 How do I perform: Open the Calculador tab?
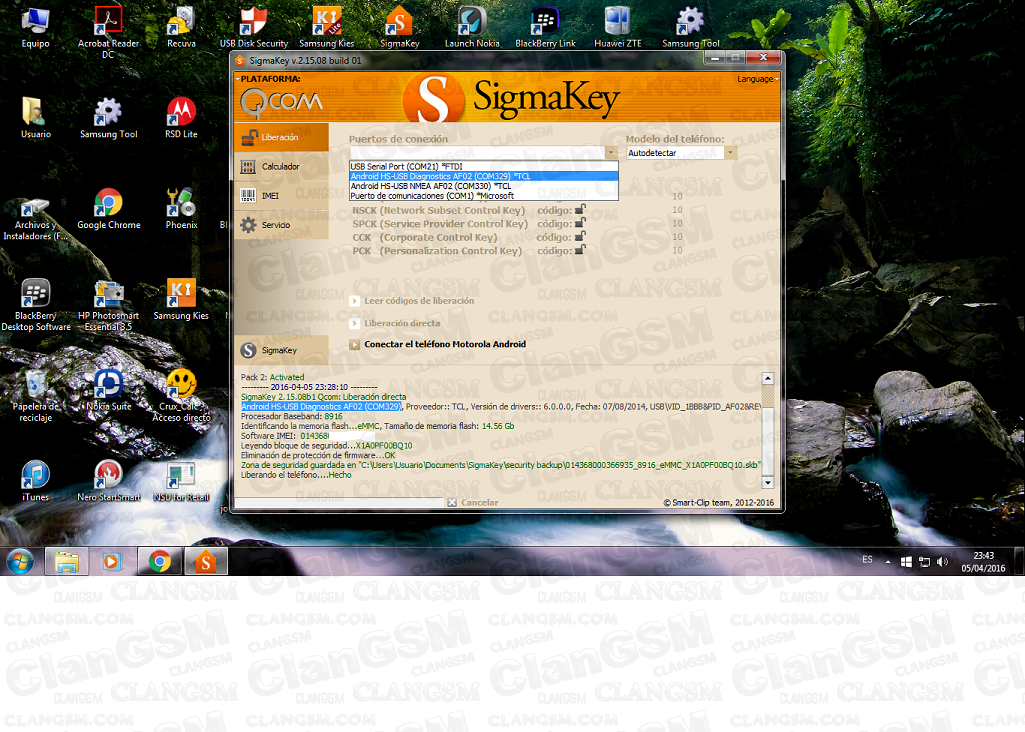tap(281, 167)
